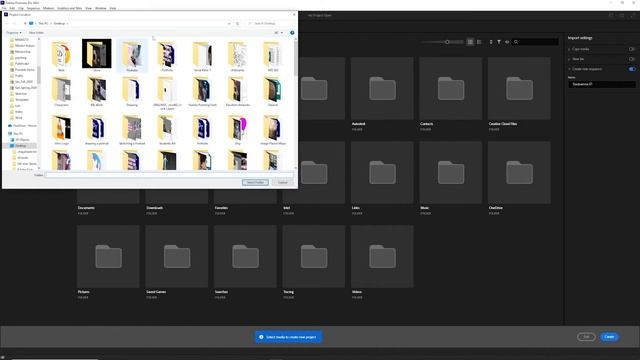Viewport: 640px width, 360px height.
Task: Open the Edit menu
Action: 12,8
